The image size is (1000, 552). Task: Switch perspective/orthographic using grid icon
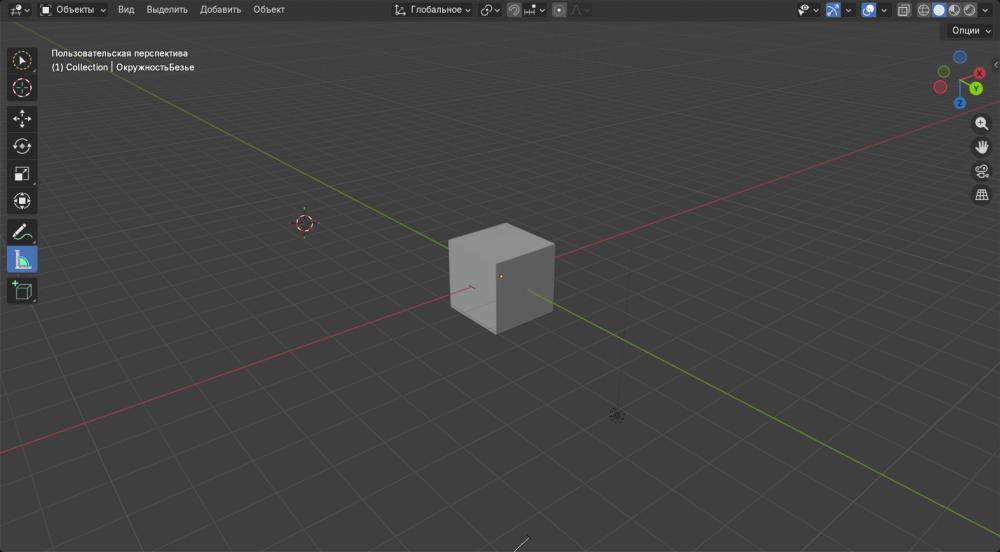982,195
